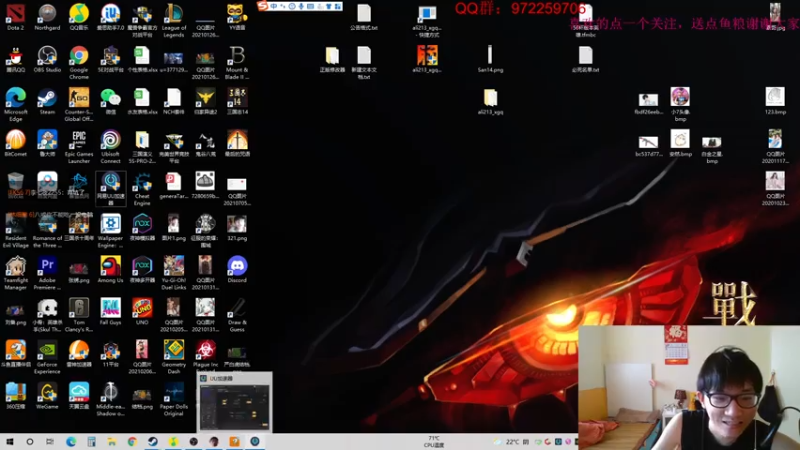Select the Romance of the Three Kingdoms shortcut
Image resolution: width=800 pixels, height=450 pixels.
(47, 231)
